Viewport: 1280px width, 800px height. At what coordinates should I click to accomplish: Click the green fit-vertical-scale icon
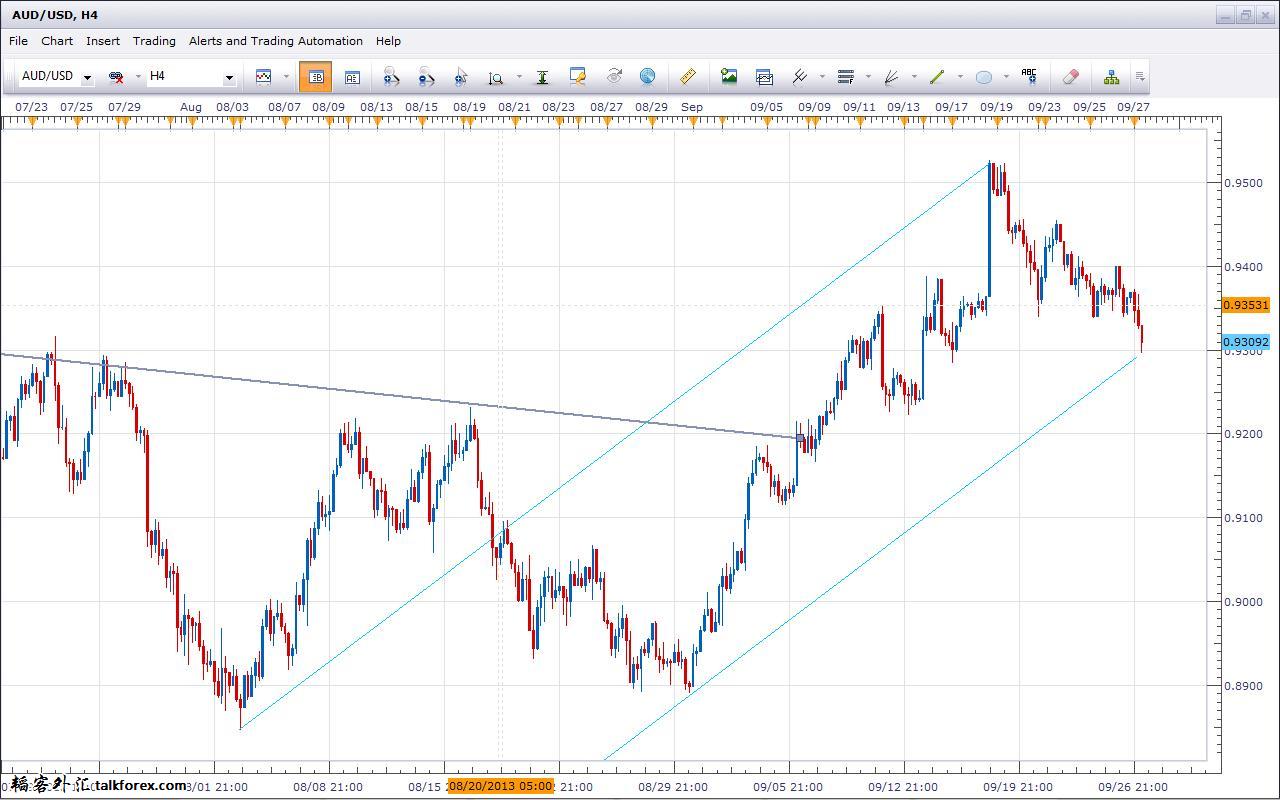tap(542, 77)
